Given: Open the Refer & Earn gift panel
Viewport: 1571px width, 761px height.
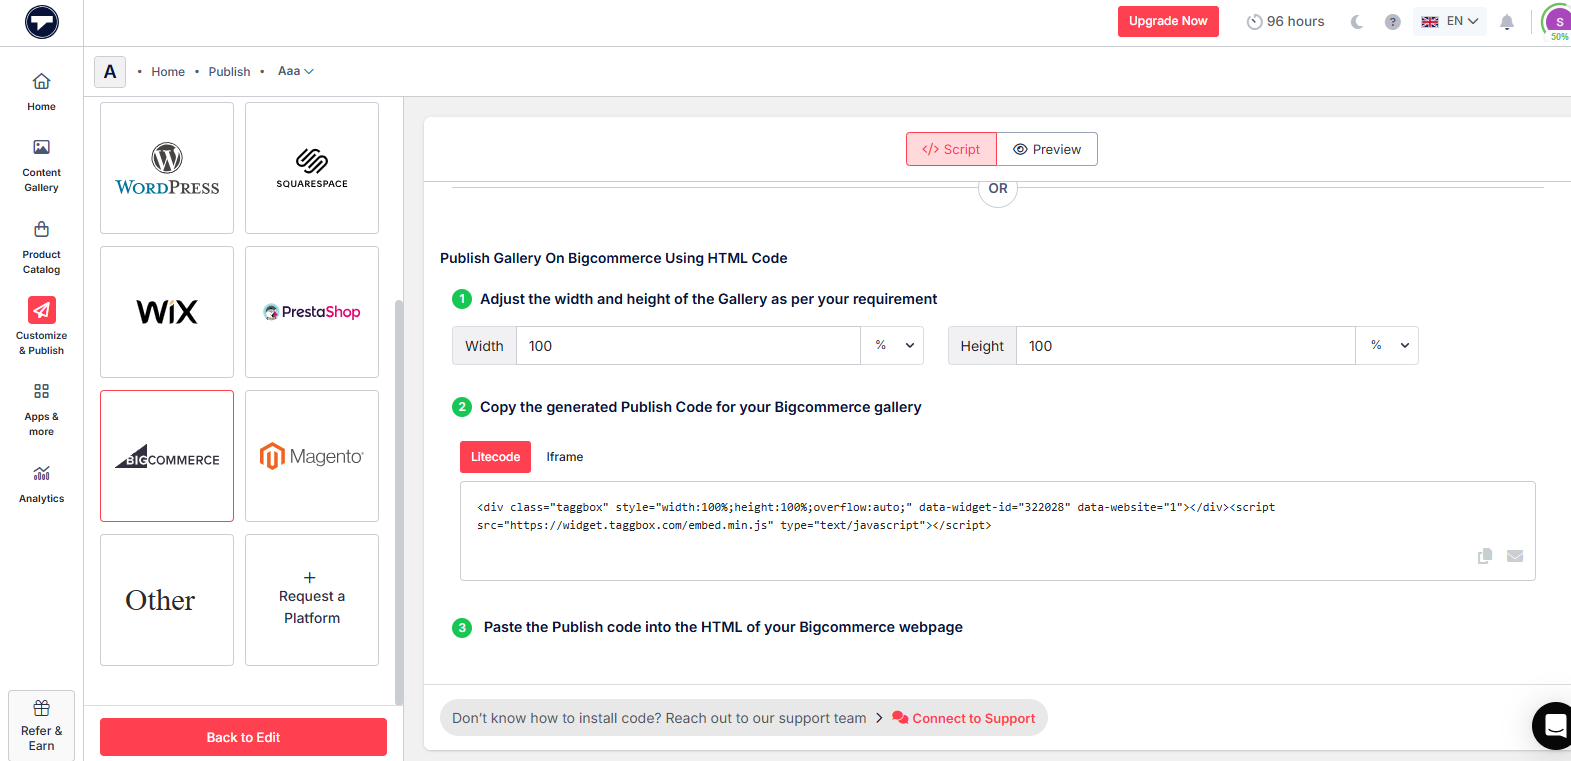Looking at the screenshot, I should click(x=41, y=725).
